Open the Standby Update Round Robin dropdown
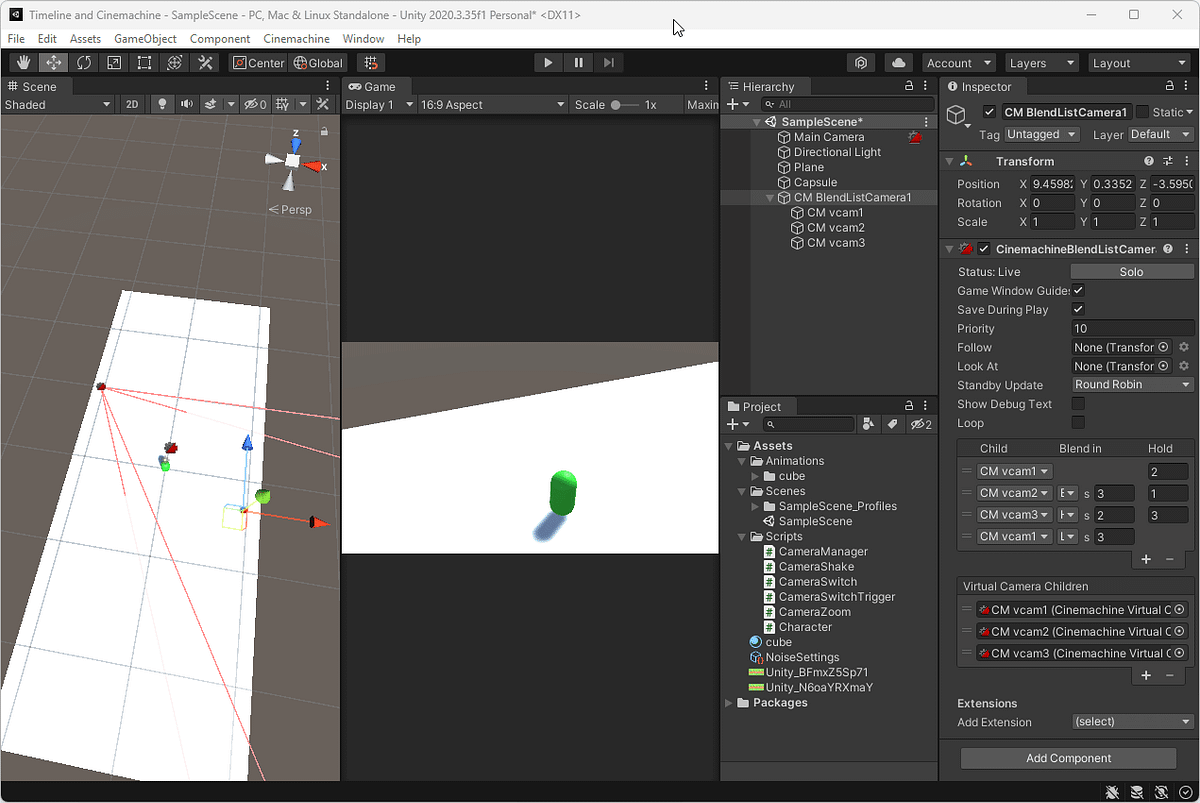 pyautogui.click(x=1131, y=384)
